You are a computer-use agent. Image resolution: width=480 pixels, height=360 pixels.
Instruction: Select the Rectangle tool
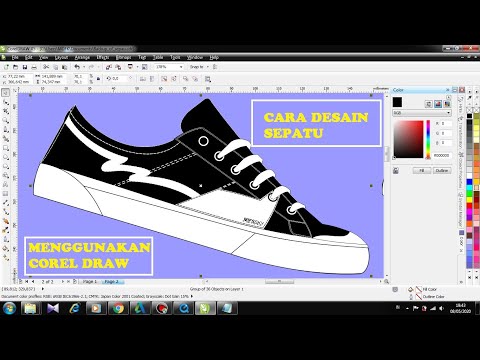click(6, 148)
